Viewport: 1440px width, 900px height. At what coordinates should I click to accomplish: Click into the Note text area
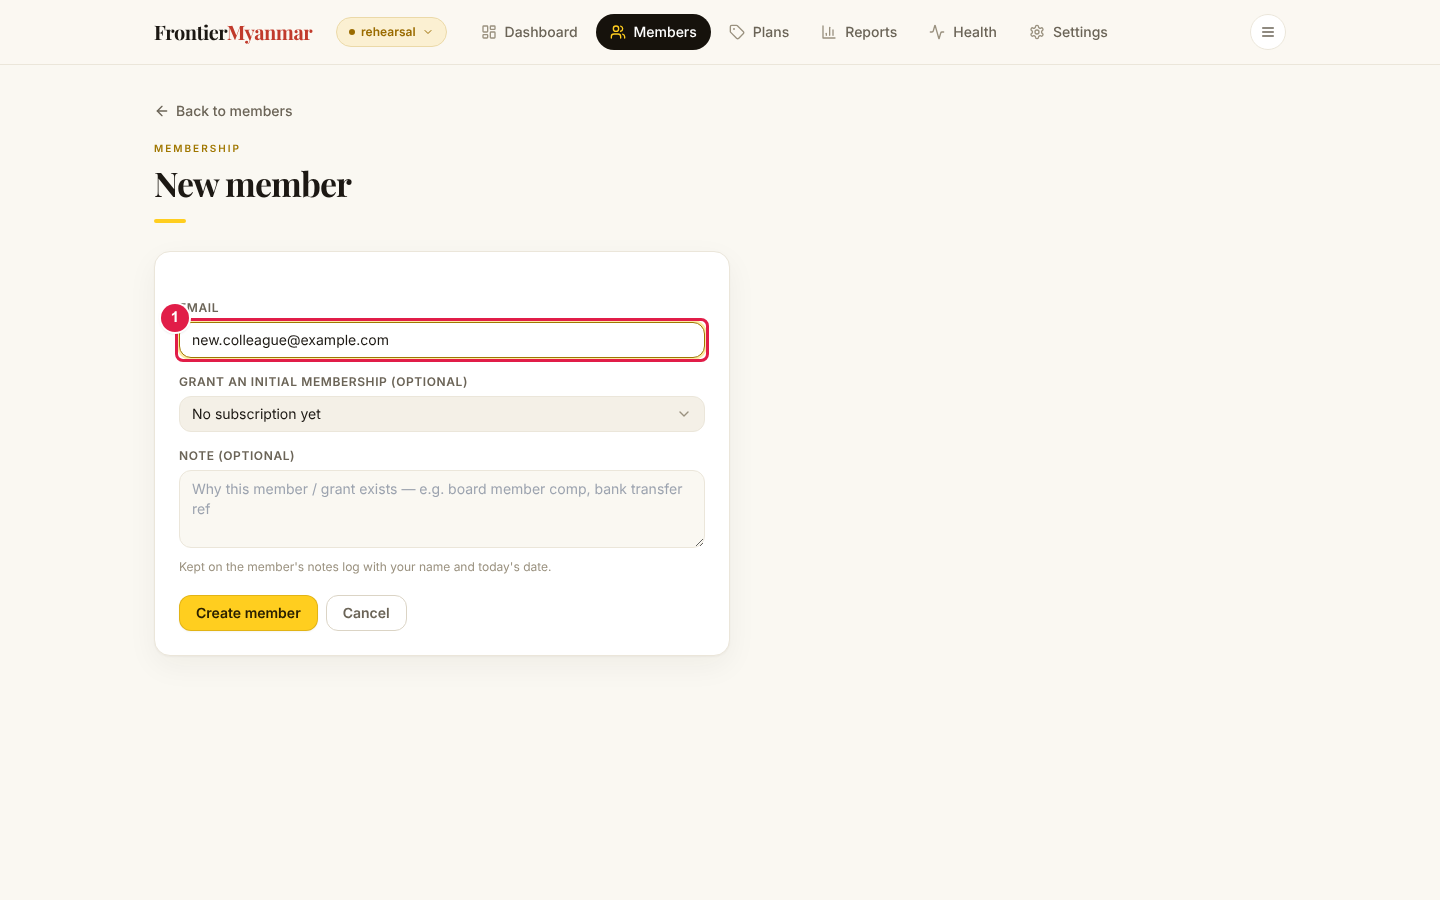point(442,509)
